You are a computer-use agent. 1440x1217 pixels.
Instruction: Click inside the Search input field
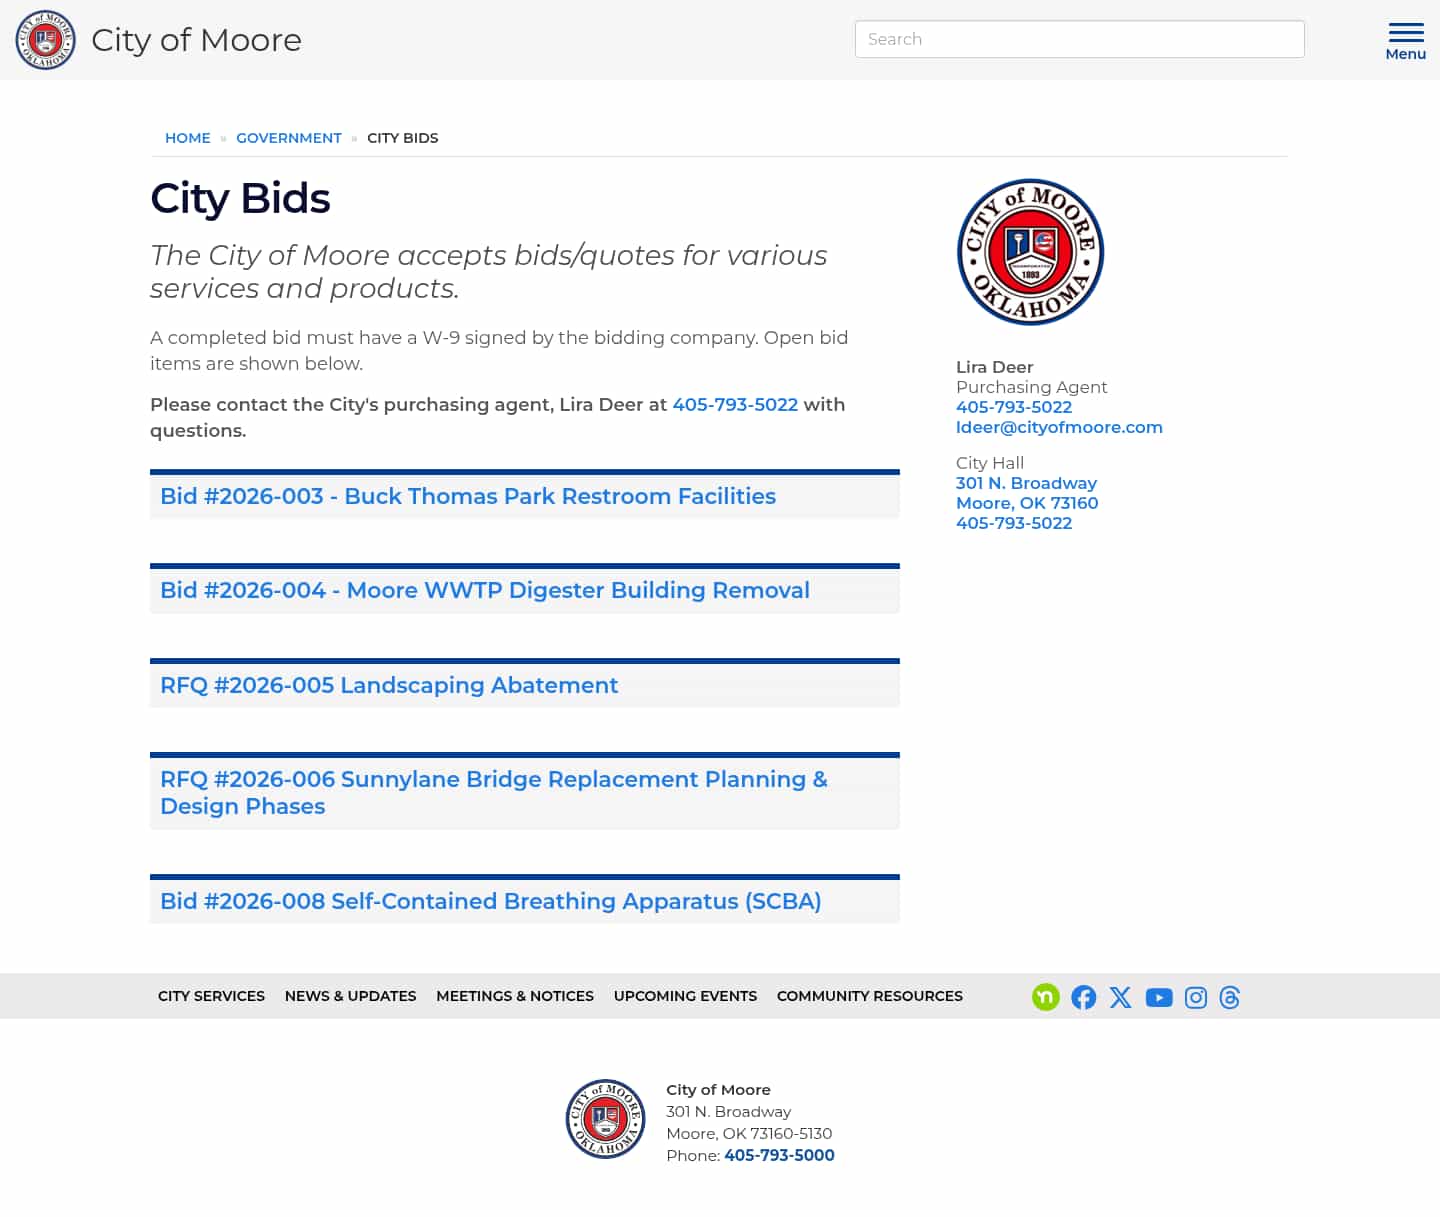[x=1079, y=39]
